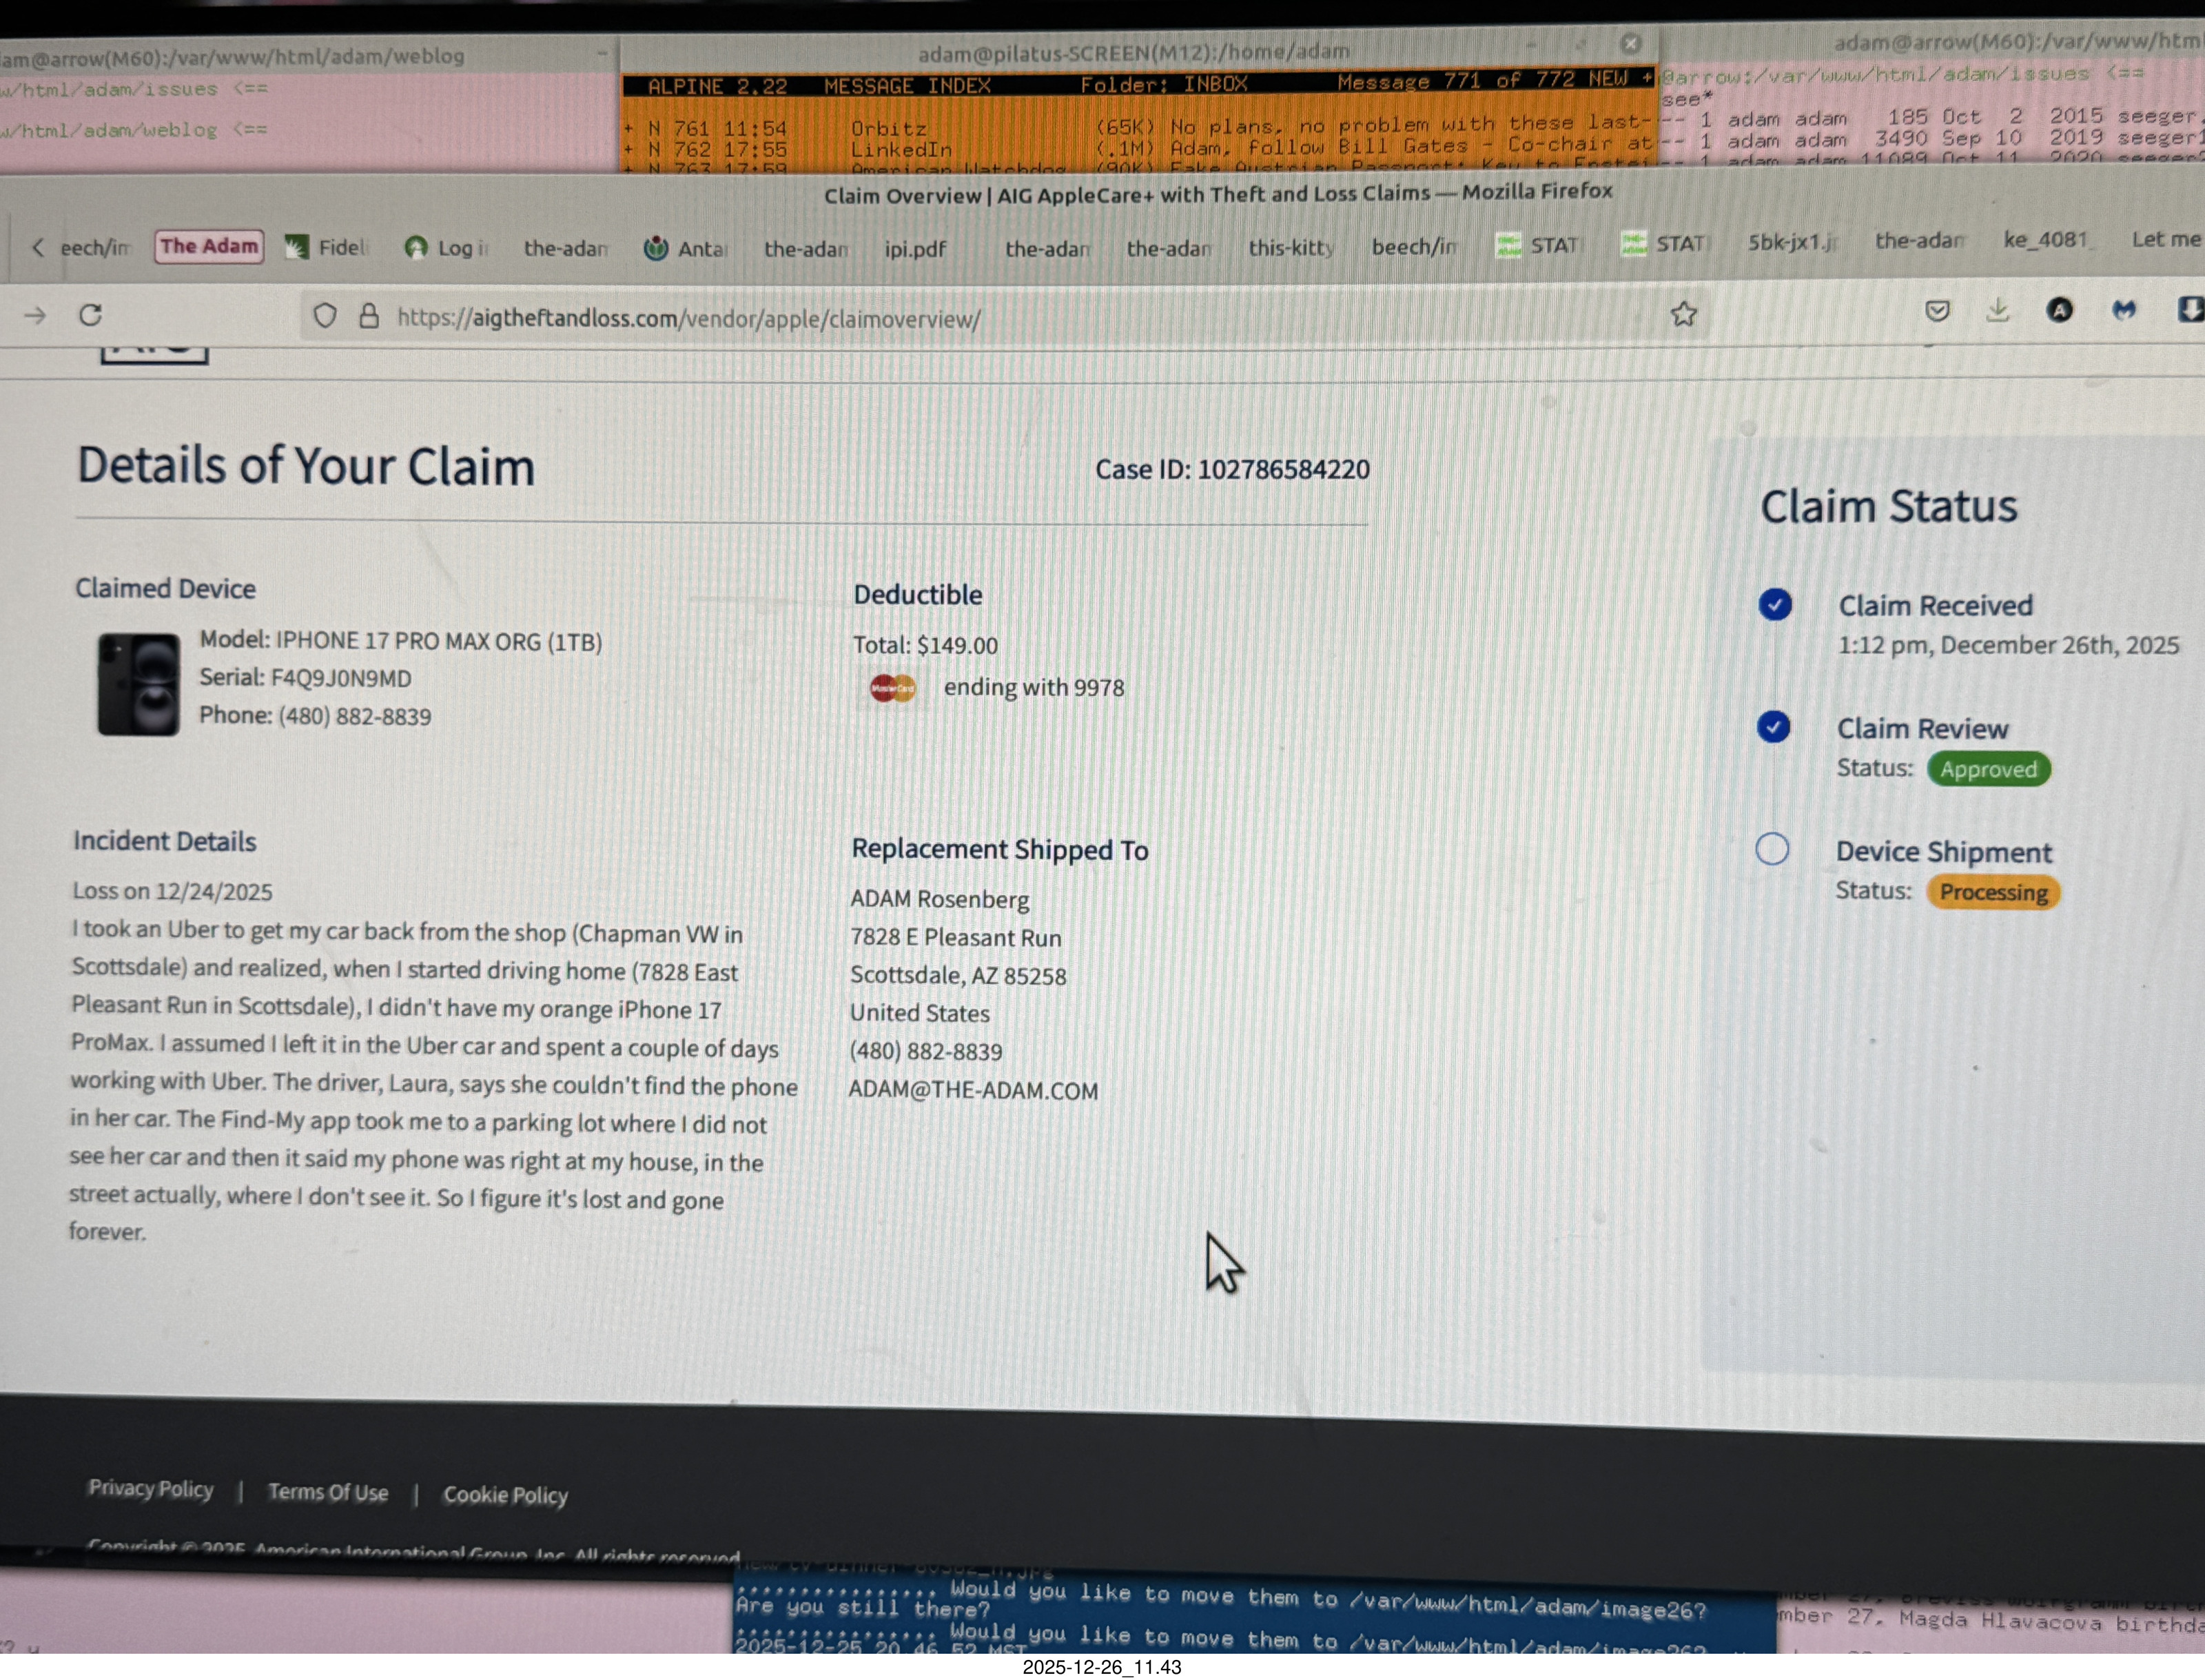The width and height of the screenshot is (2205, 1680).
Task: Click the blue extension icon in Firefox toolbar
Action: [x=2123, y=310]
